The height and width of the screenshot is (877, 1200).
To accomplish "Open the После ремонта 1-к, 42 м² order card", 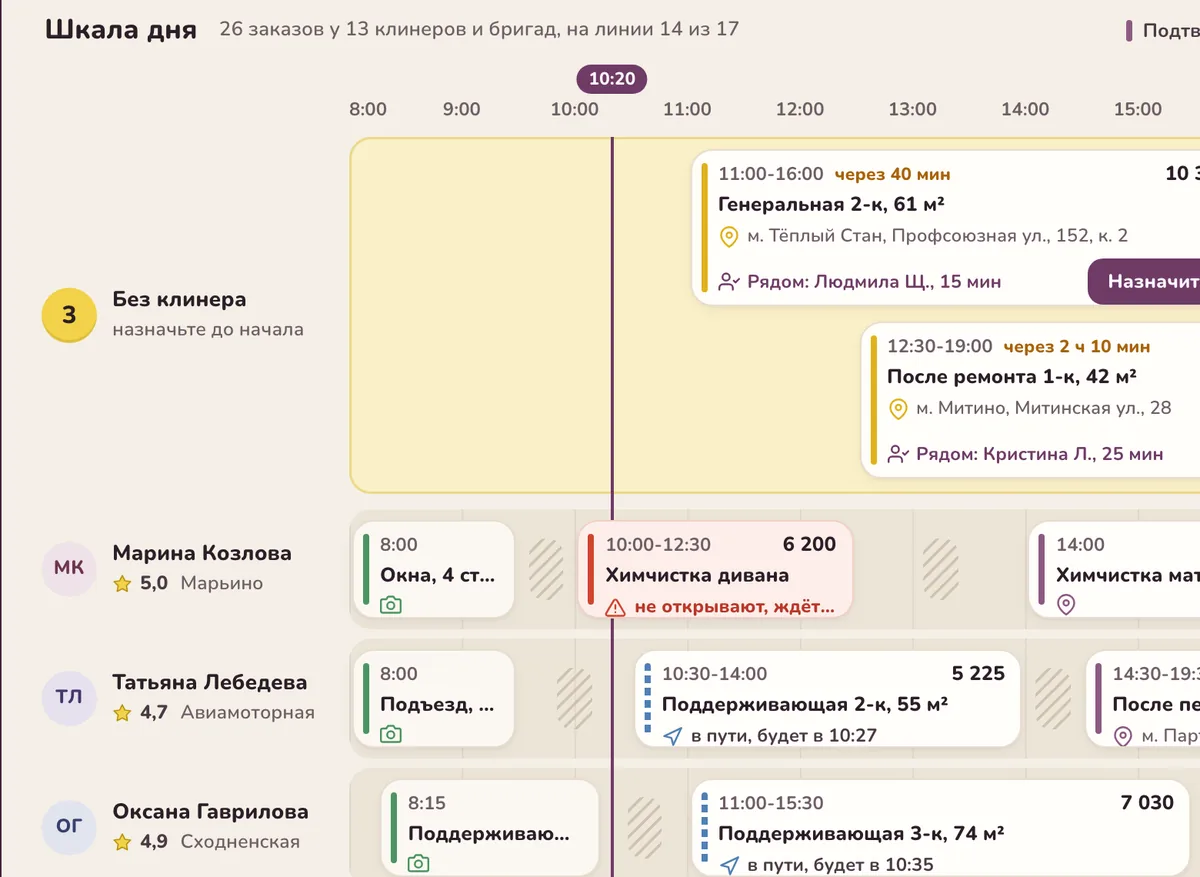I will [x=1030, y=400].
